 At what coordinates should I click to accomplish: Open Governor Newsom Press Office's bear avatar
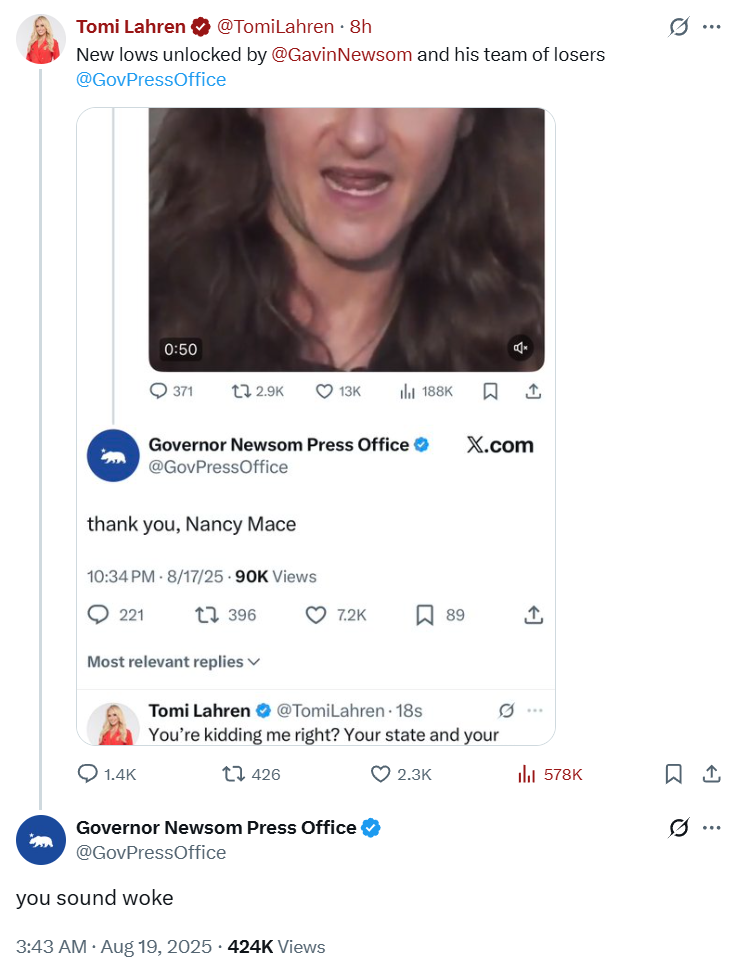[x=40, y=840]
